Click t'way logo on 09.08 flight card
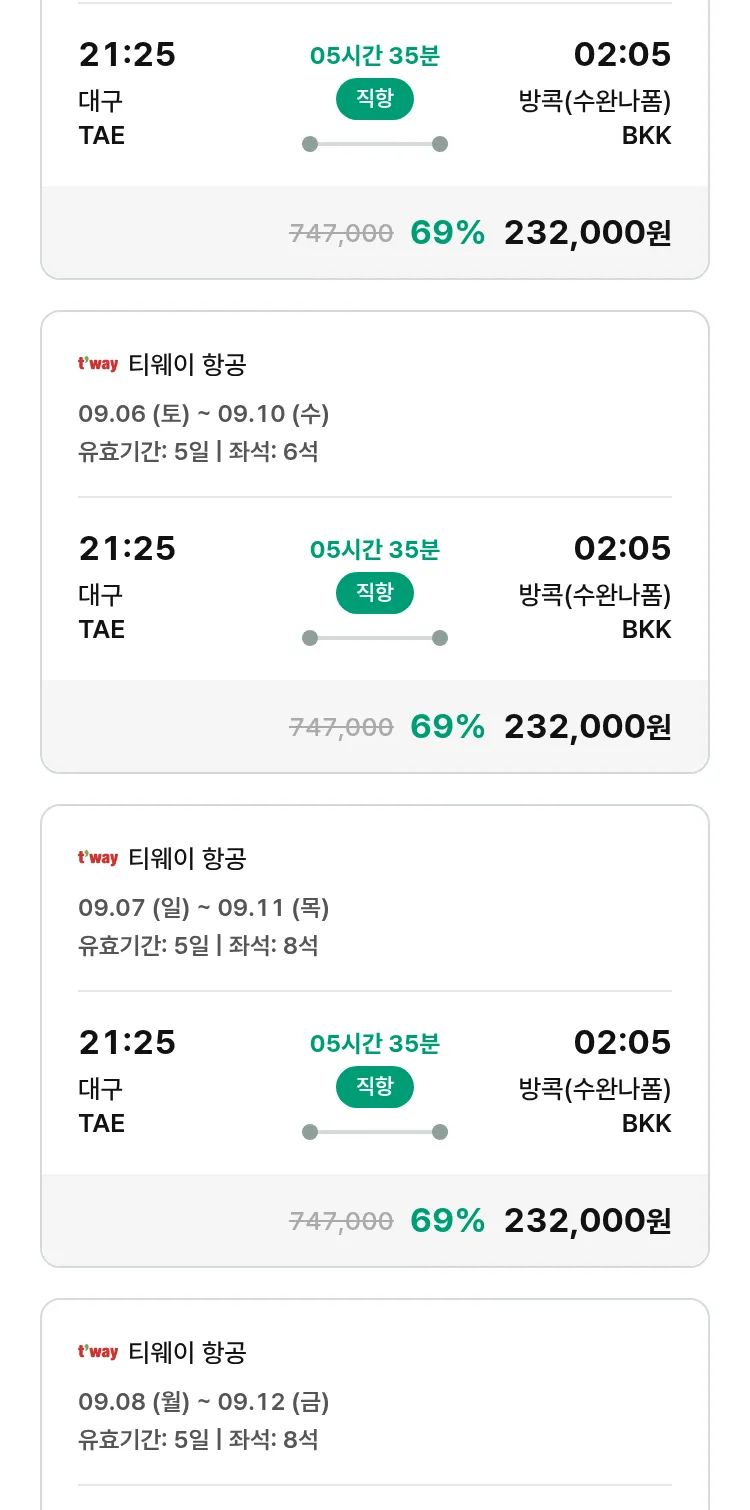 (x=98, y=1352)
